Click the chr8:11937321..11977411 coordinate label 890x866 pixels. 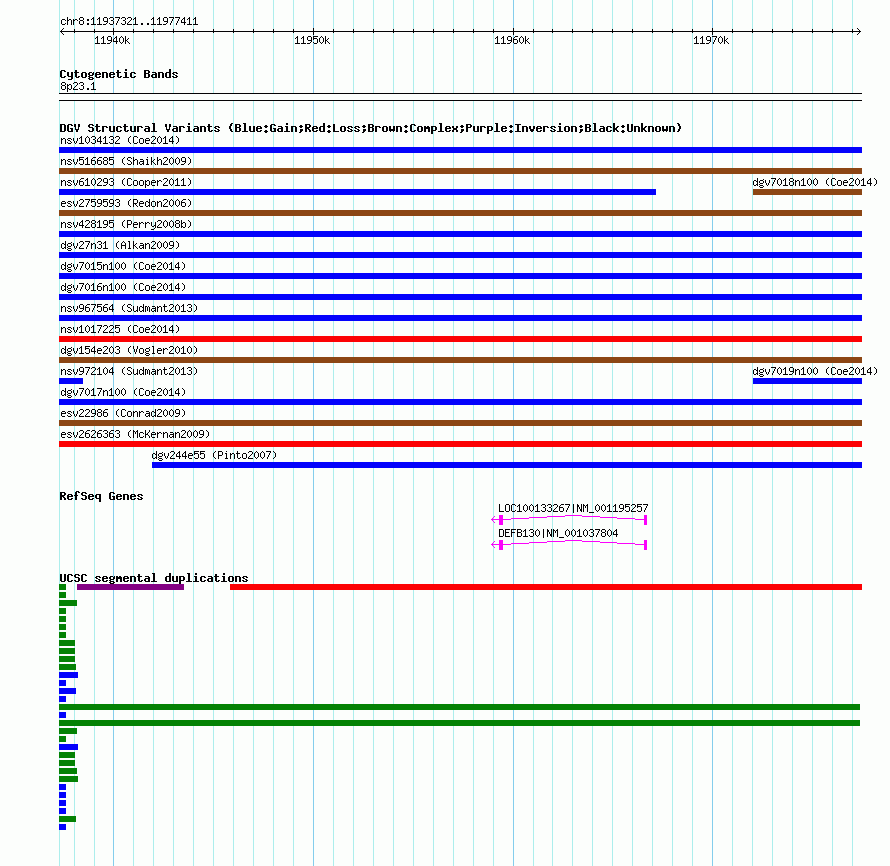click(129, 22)
